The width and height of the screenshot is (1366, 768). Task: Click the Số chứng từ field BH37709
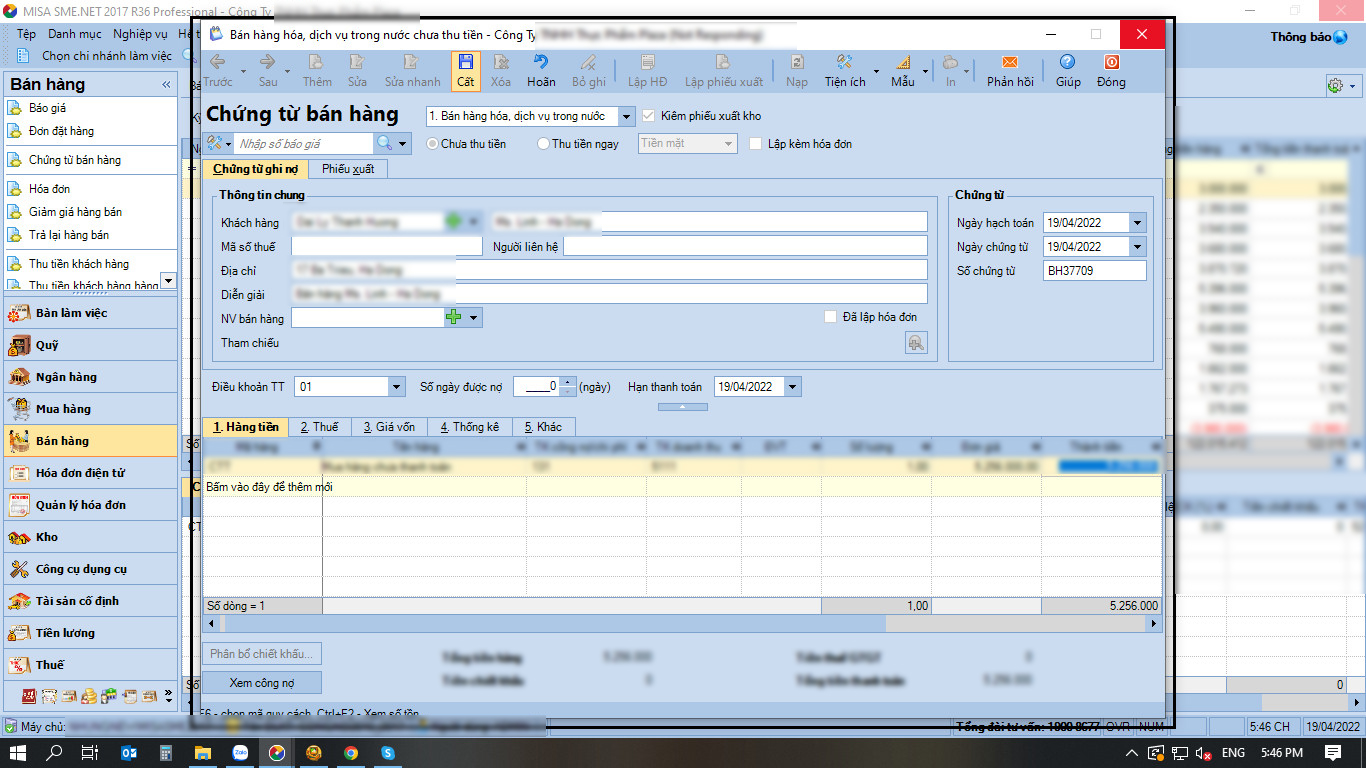tap(1094, 271)
